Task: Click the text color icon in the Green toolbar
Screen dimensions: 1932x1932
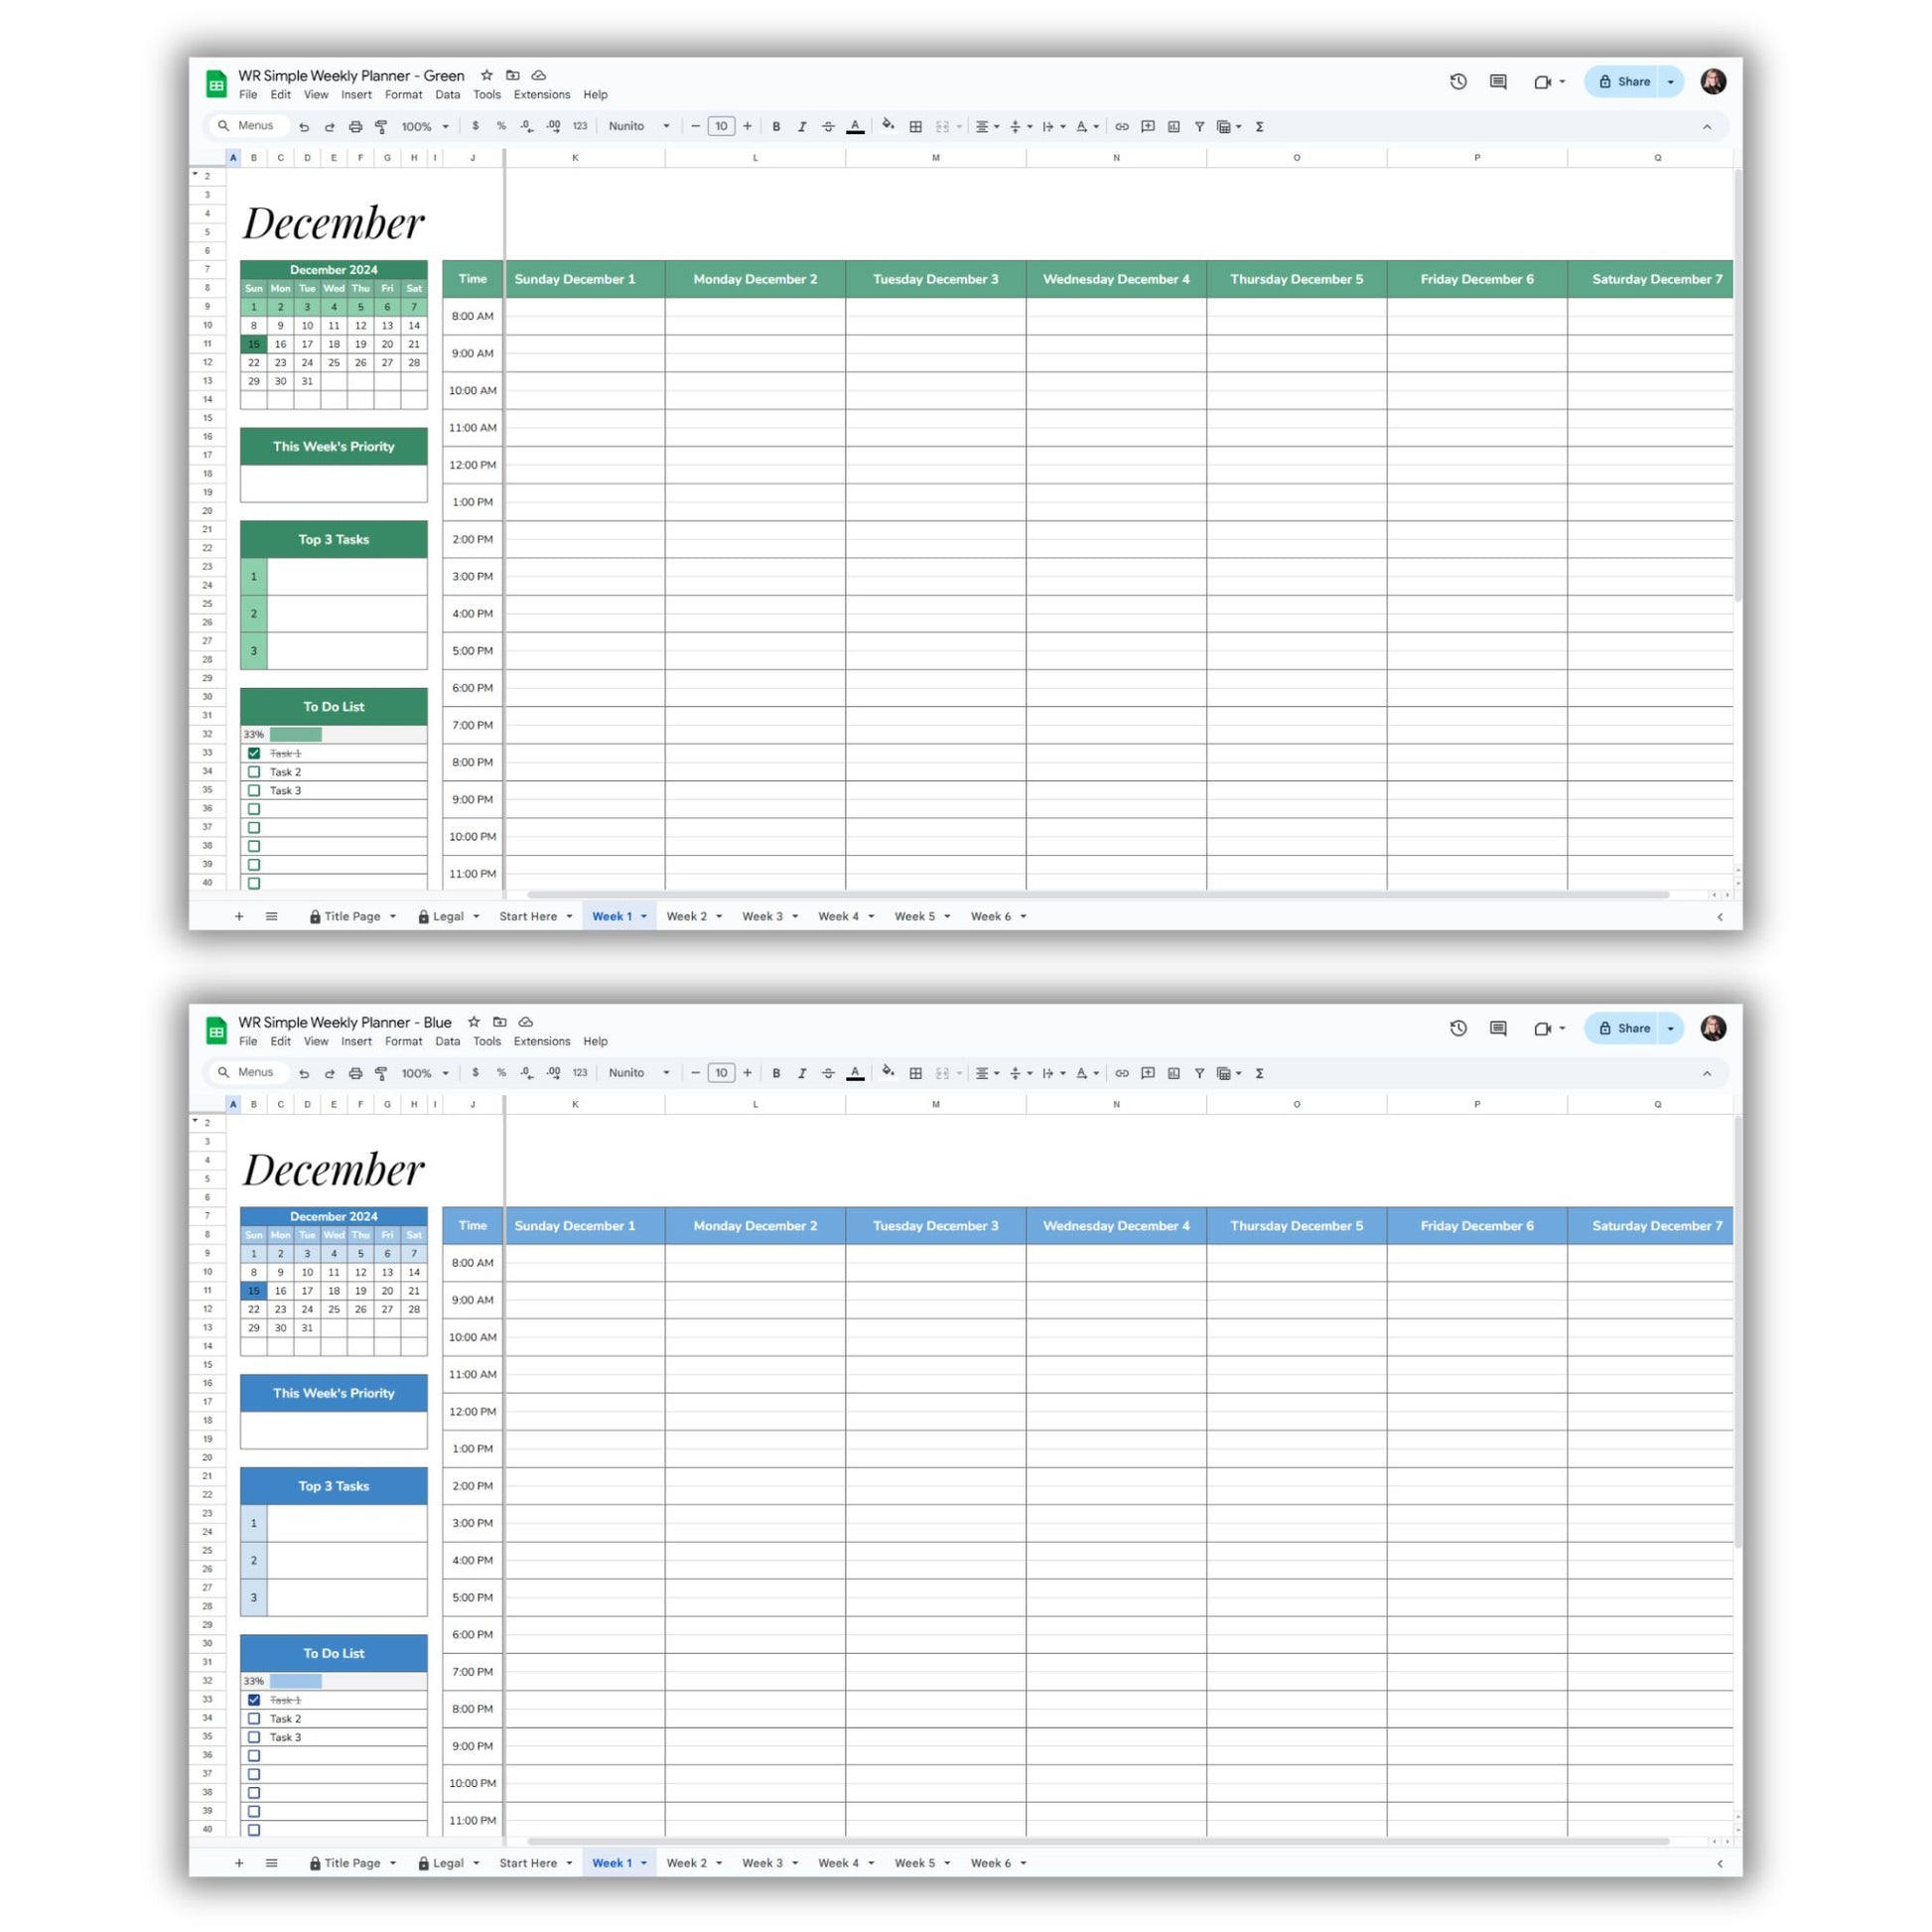Action: [855, 127]
